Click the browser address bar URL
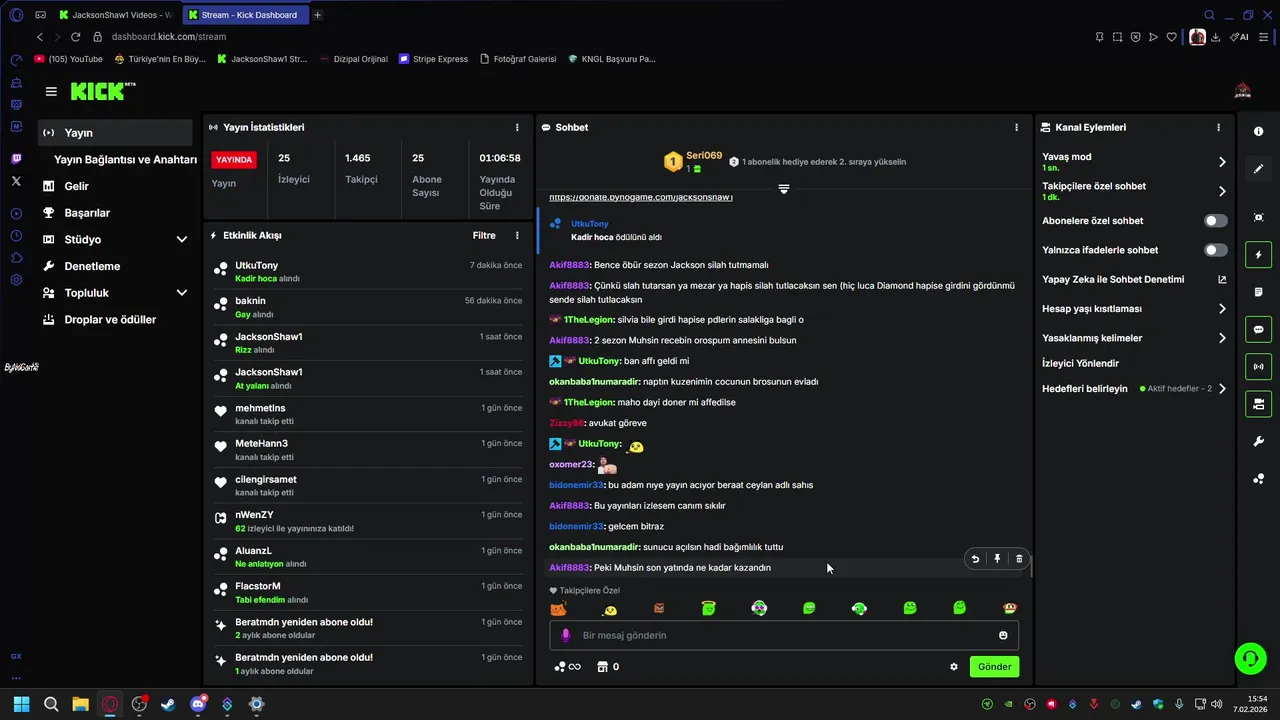 tap(168, 37)
